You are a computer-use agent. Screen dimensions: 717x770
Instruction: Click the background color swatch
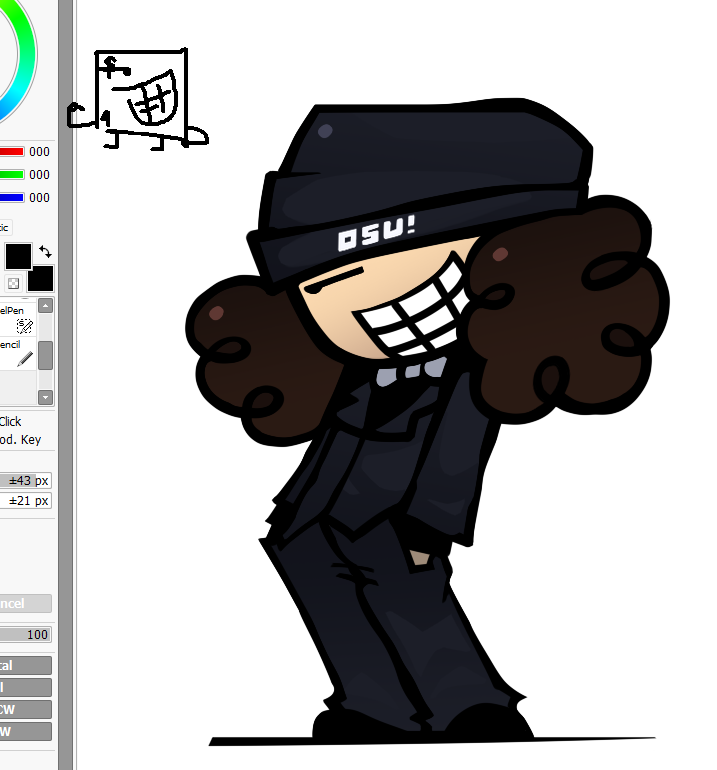pos(42,280)
